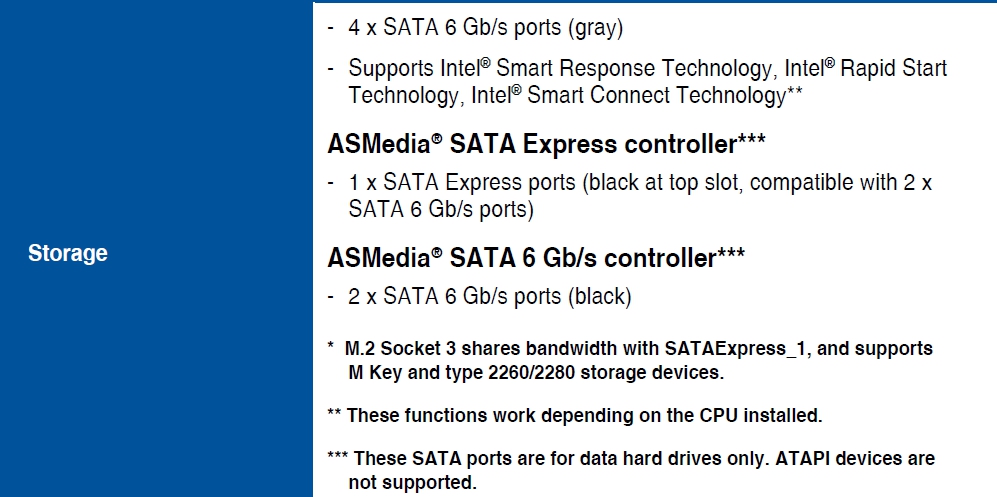The image size is (997, 497).
Task: Click 'compatible with 2 x' text
Action: (x=841, y=183)
